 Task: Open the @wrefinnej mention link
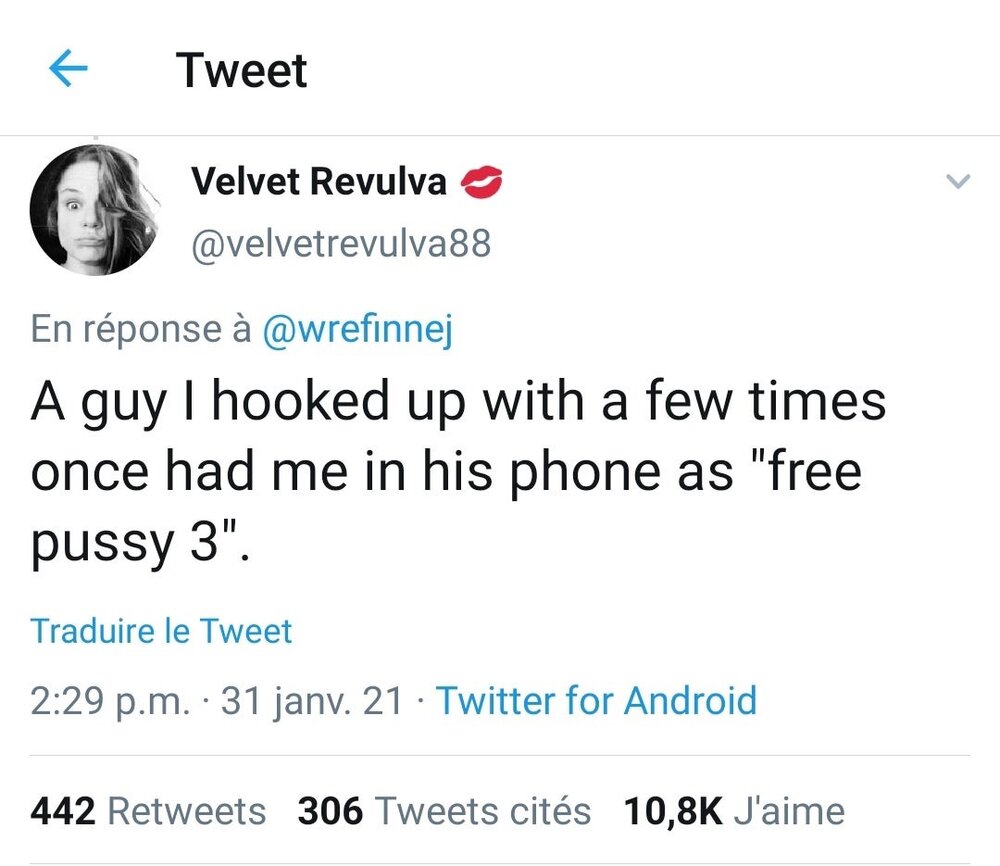click(x=357, y=330)
